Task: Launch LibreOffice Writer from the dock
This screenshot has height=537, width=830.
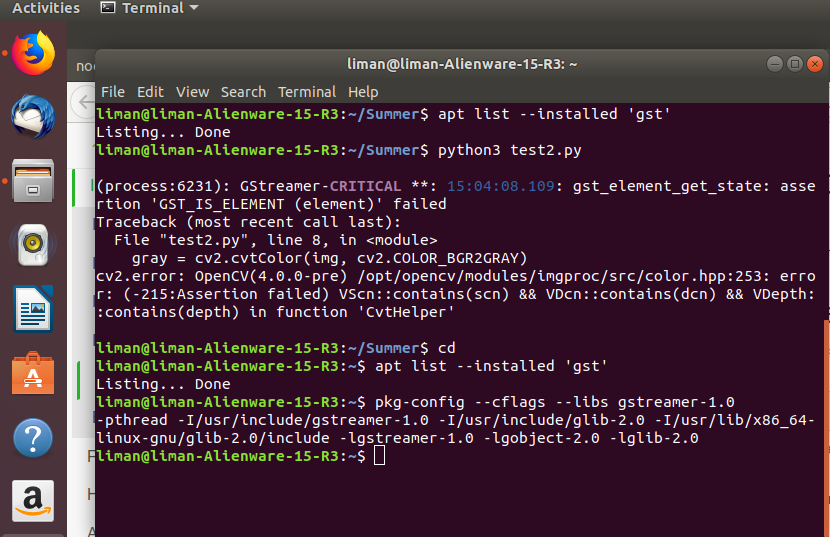Action: click(33, 309)
